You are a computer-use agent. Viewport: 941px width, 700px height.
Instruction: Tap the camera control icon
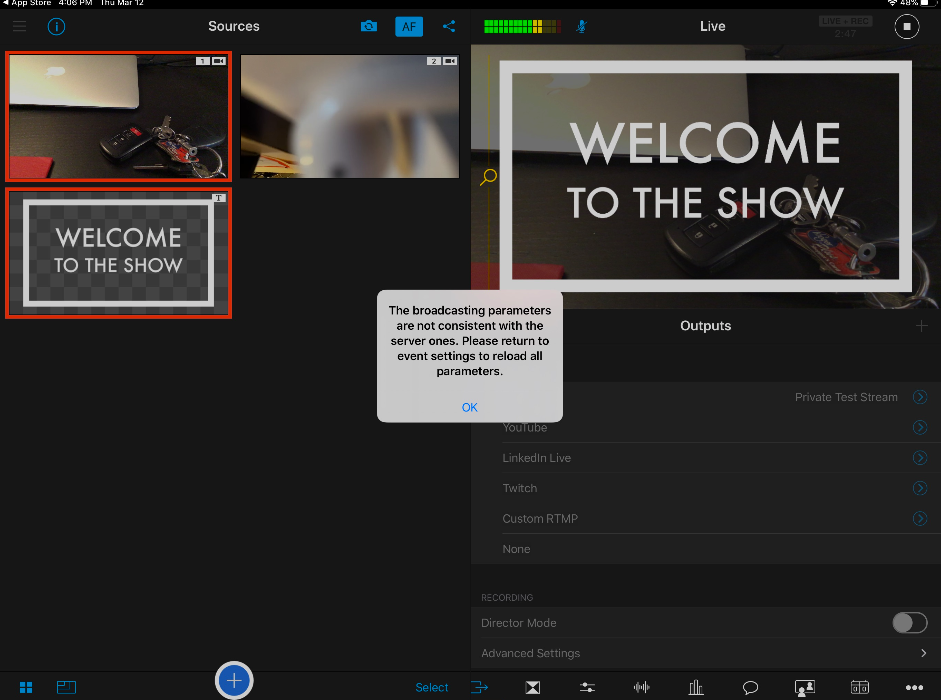coord(369,27)
